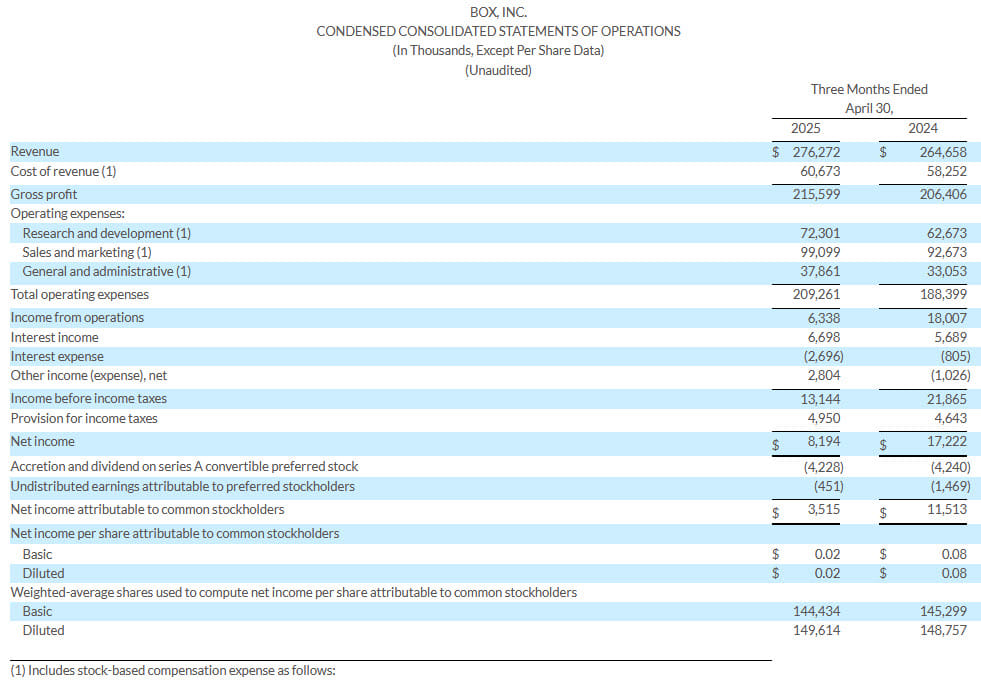
Task: Select the 'CONDENSED CONSOLIDATED STATEMENTS OF OPERATIONS' heading
Action: tap(498, 31)
